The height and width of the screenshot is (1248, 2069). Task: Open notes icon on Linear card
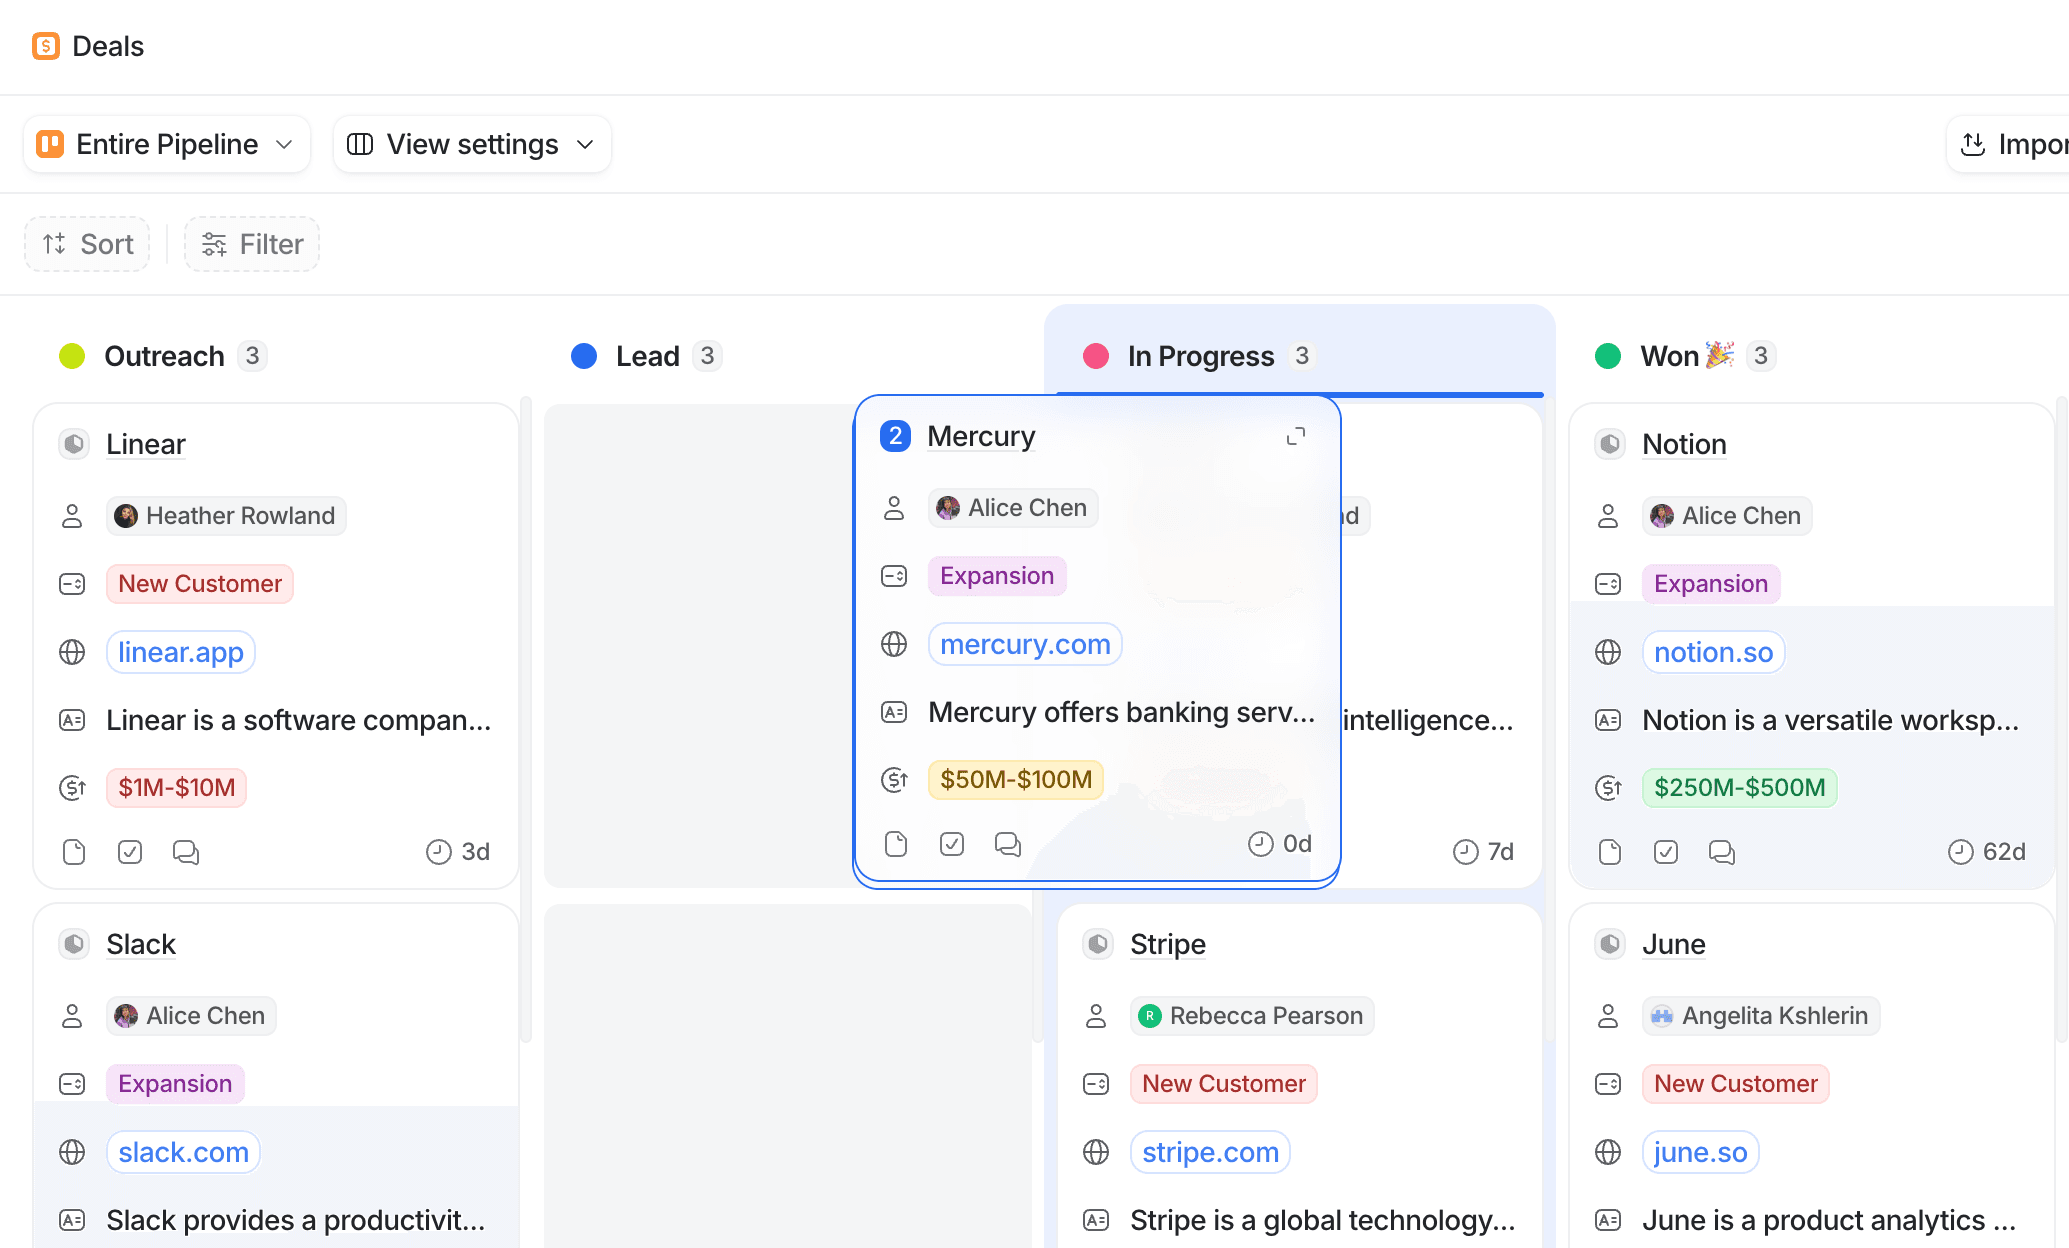point(74,852)
